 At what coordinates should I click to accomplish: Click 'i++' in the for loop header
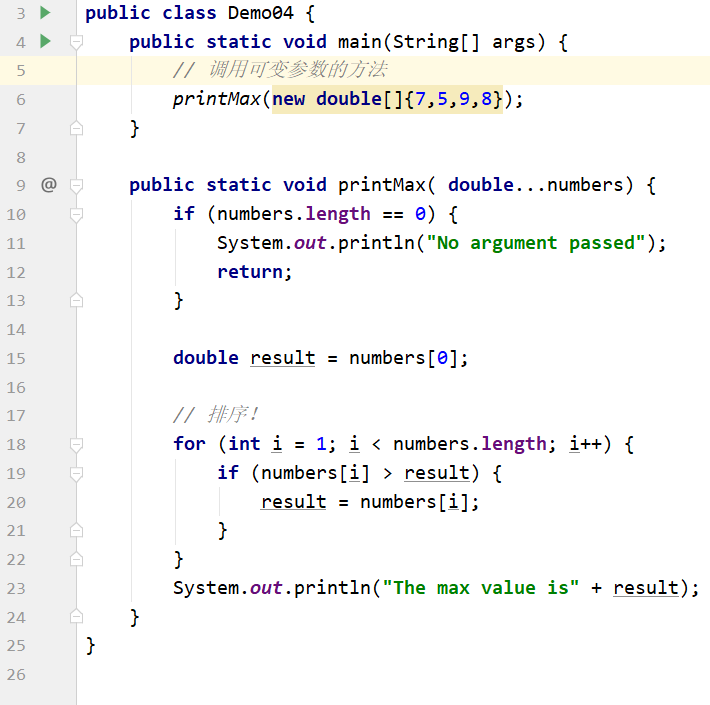tap(585, 444)
